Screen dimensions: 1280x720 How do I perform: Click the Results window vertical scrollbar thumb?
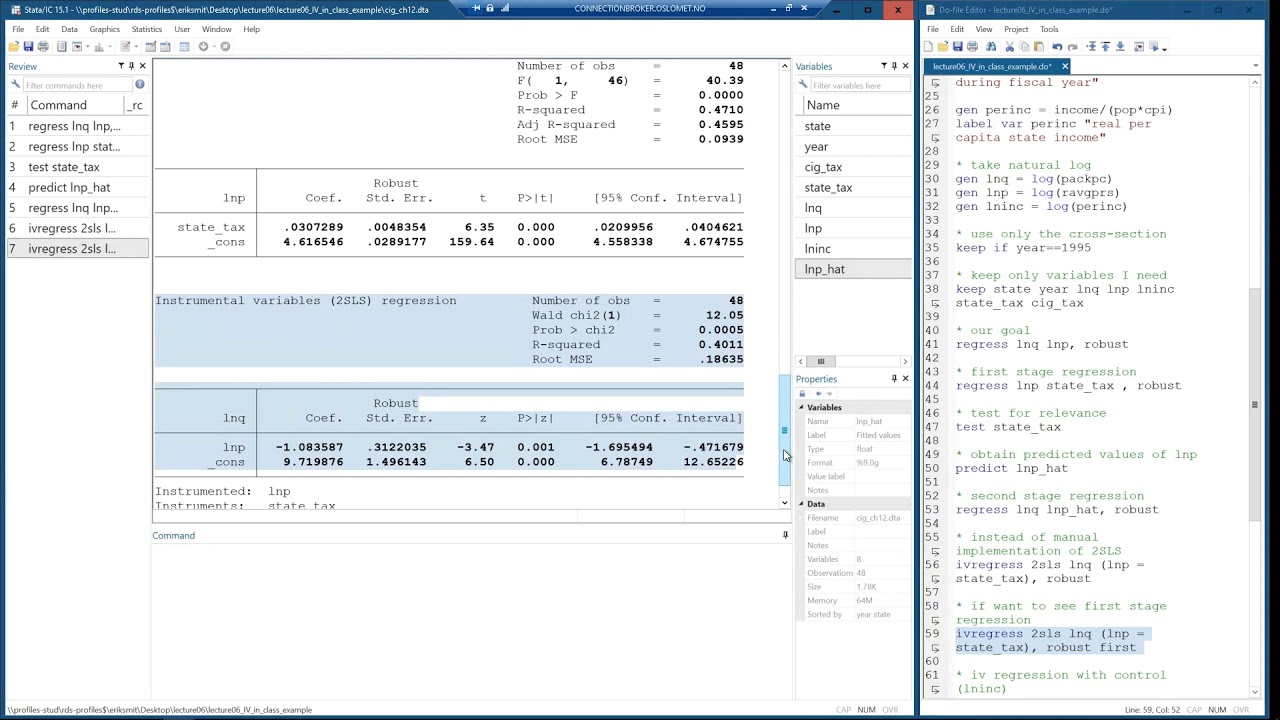(x=784, y=430)
